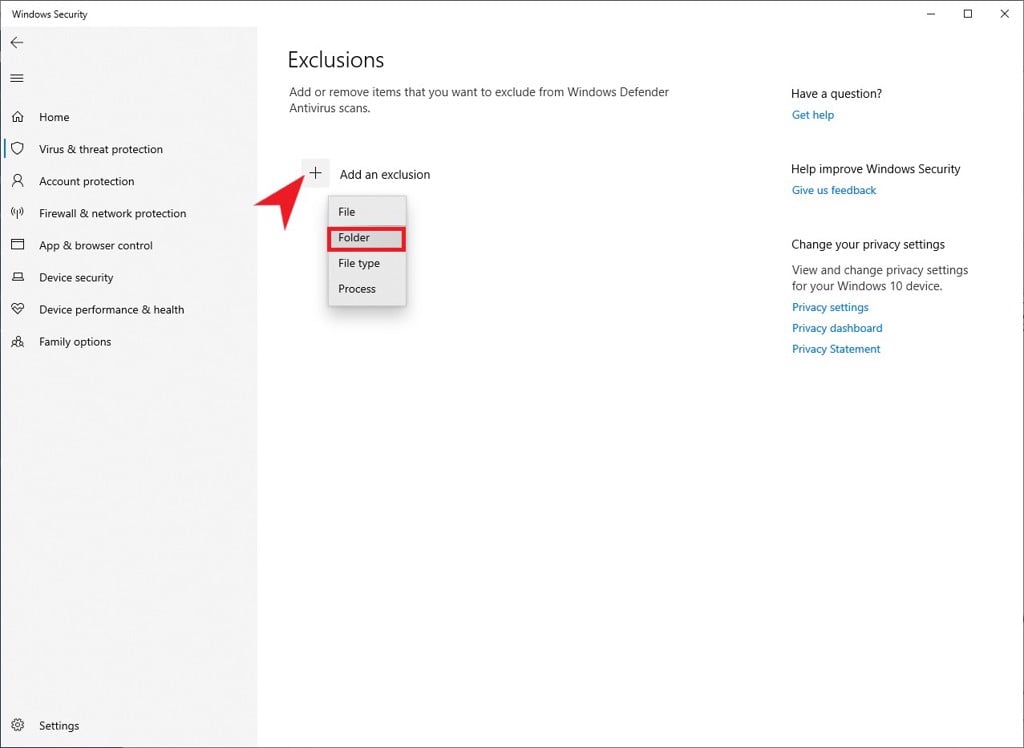Open the Privacy dashboard link
1024x748 pixels.
(x=837, y=328)
